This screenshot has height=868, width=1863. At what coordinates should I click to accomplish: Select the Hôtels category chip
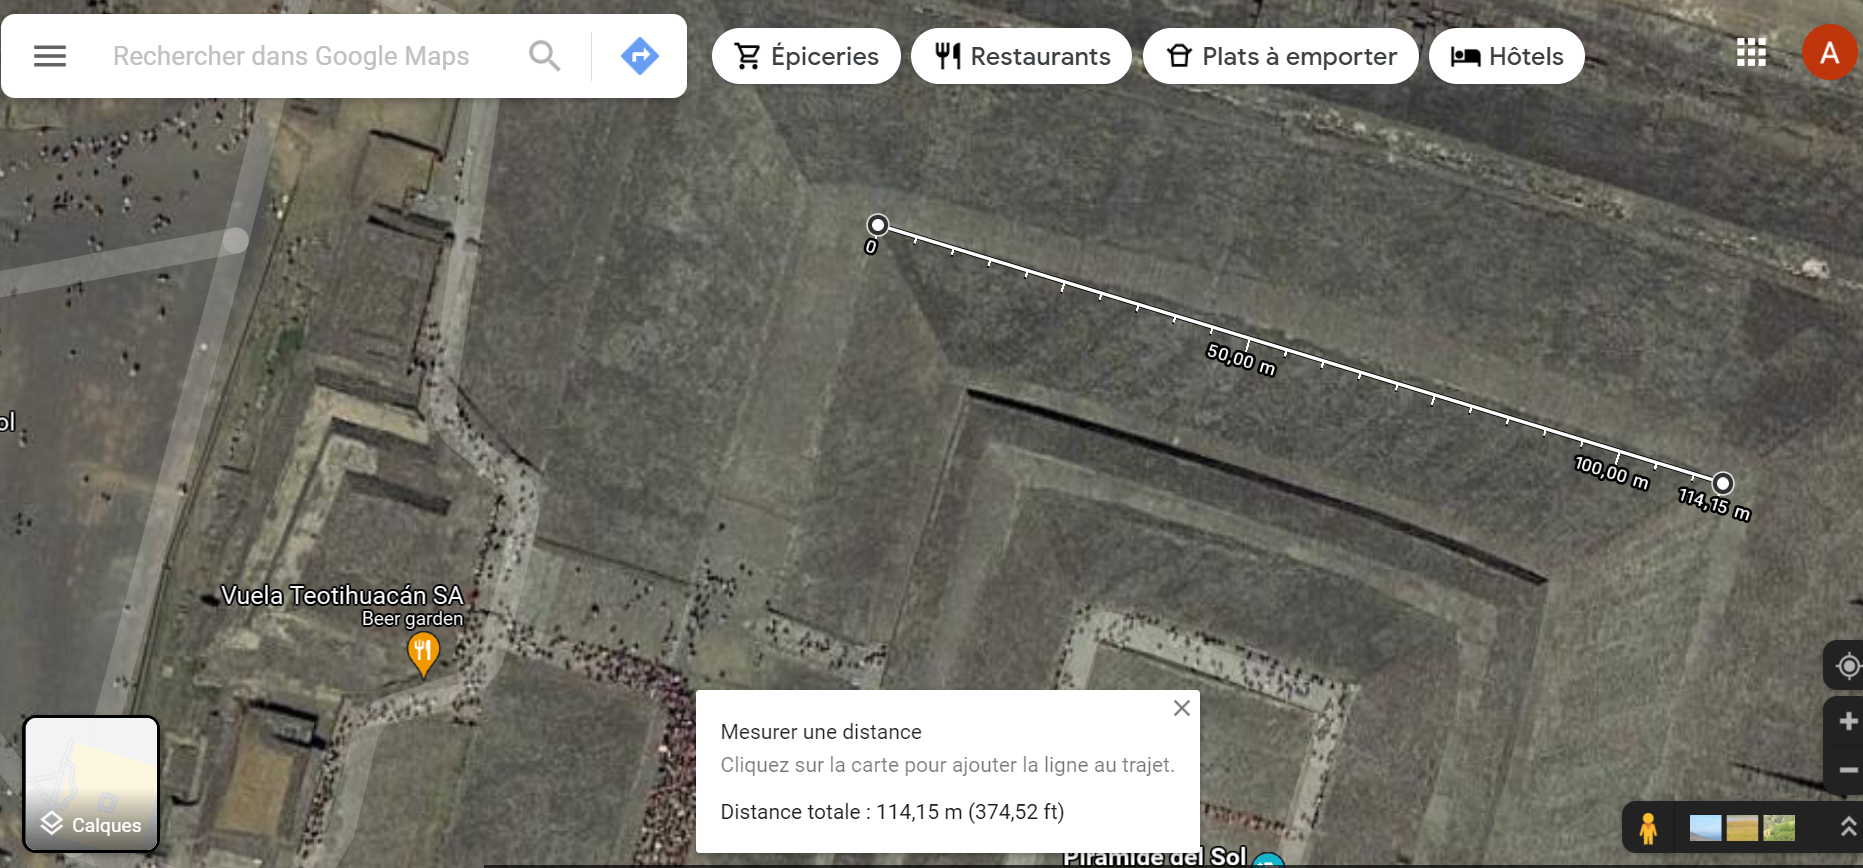click(1507, 56)
